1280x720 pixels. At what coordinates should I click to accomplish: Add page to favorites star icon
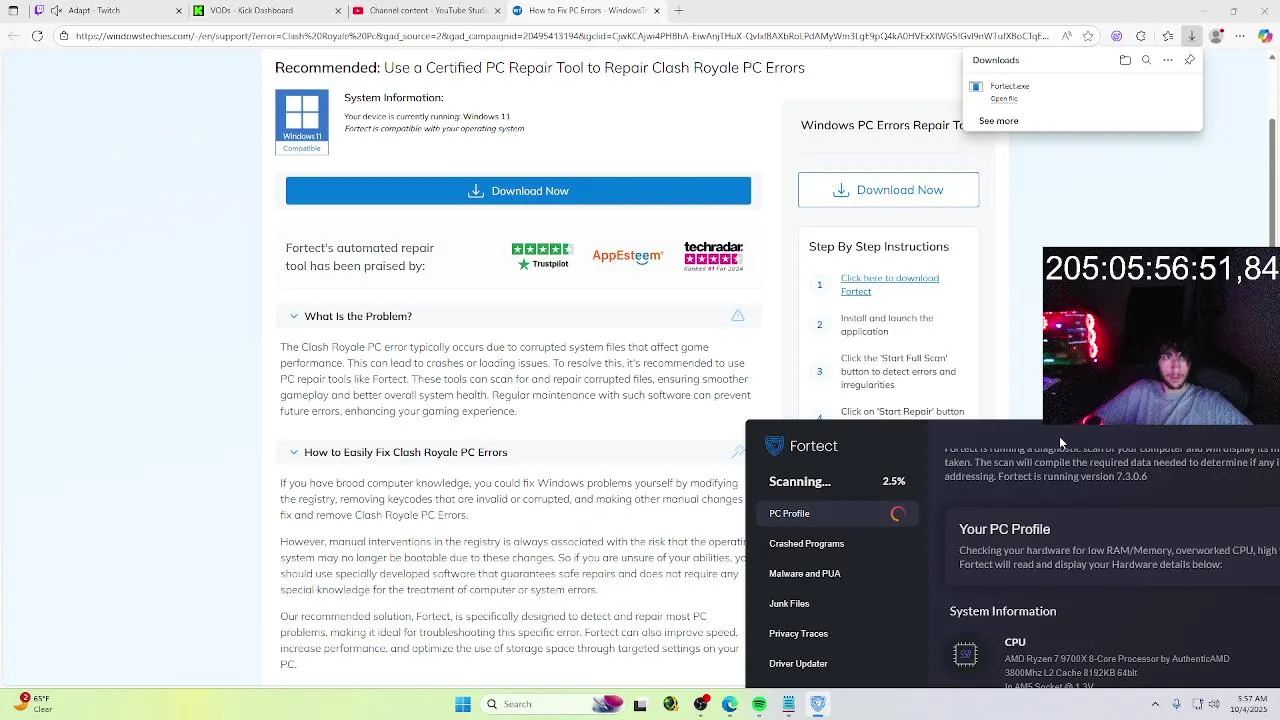pos(1088,36)
